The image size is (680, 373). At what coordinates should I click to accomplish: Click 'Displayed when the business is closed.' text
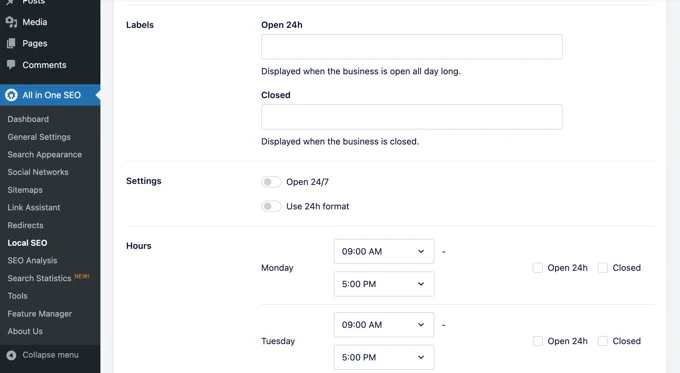point(340,141)
